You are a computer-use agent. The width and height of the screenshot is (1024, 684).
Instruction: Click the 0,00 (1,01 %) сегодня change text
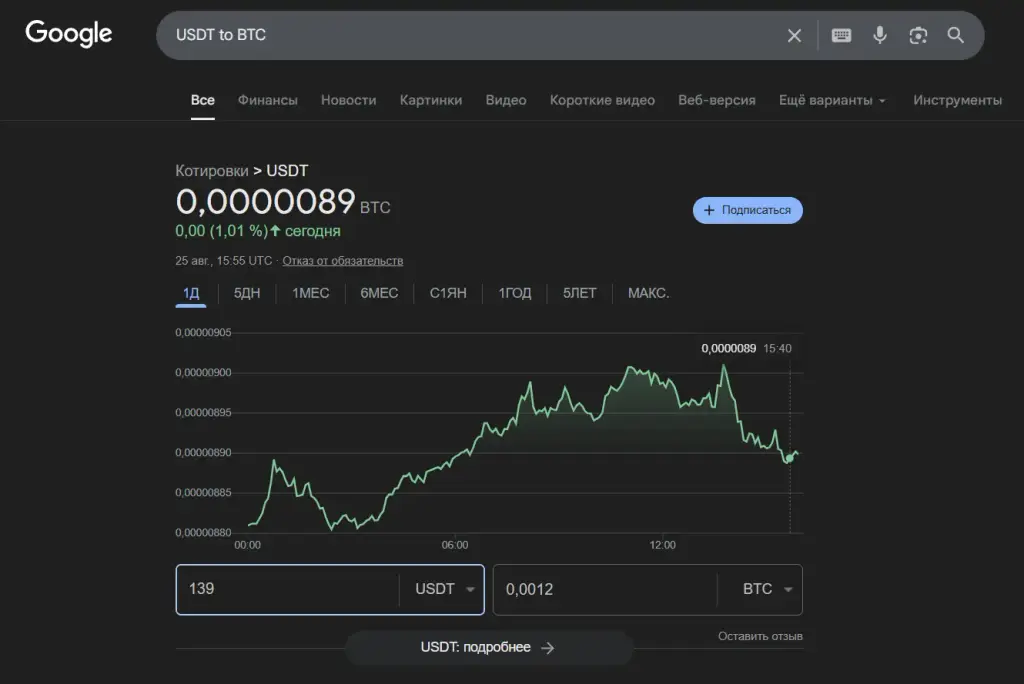click(x=258, y=231)
